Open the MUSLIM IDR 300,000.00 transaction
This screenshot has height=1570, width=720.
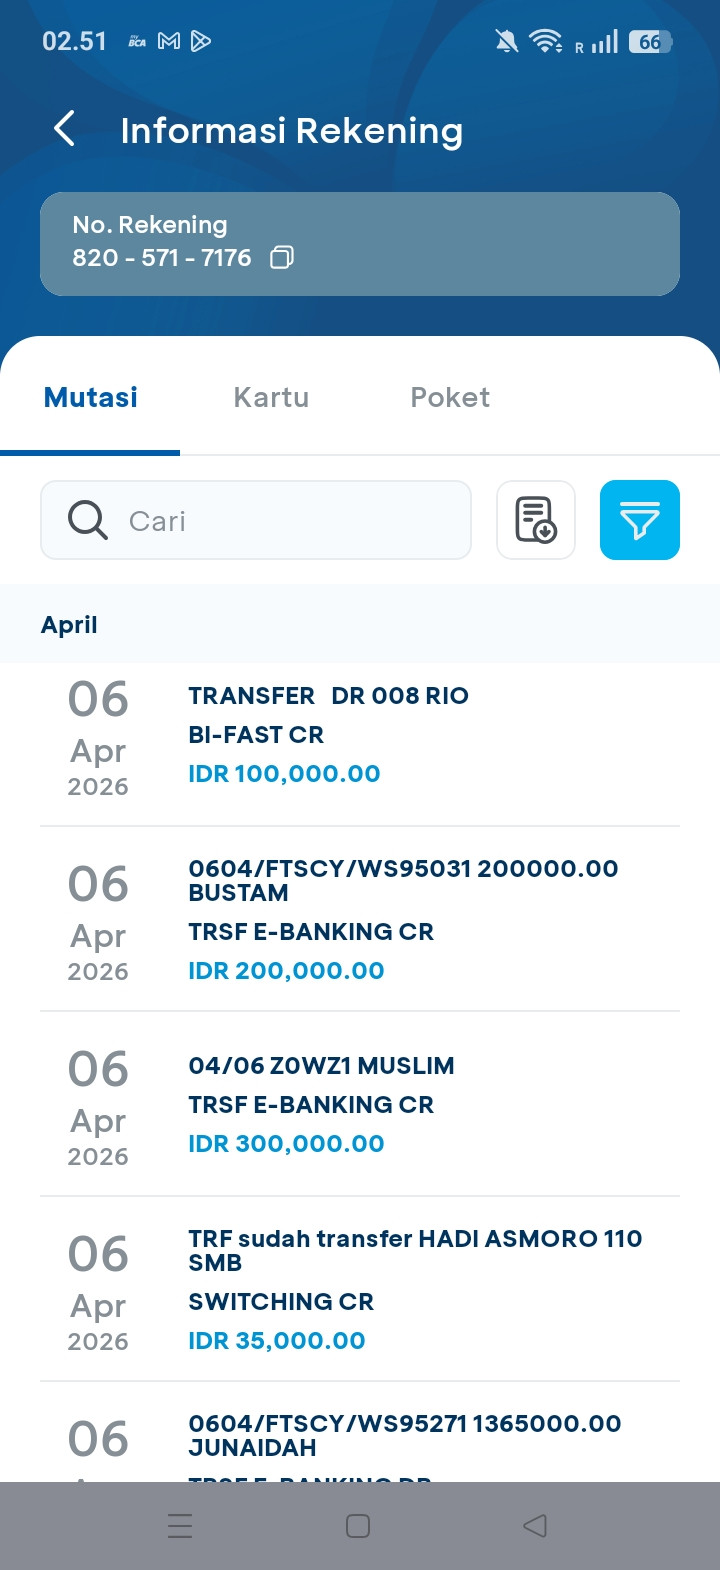[360, 1104]
